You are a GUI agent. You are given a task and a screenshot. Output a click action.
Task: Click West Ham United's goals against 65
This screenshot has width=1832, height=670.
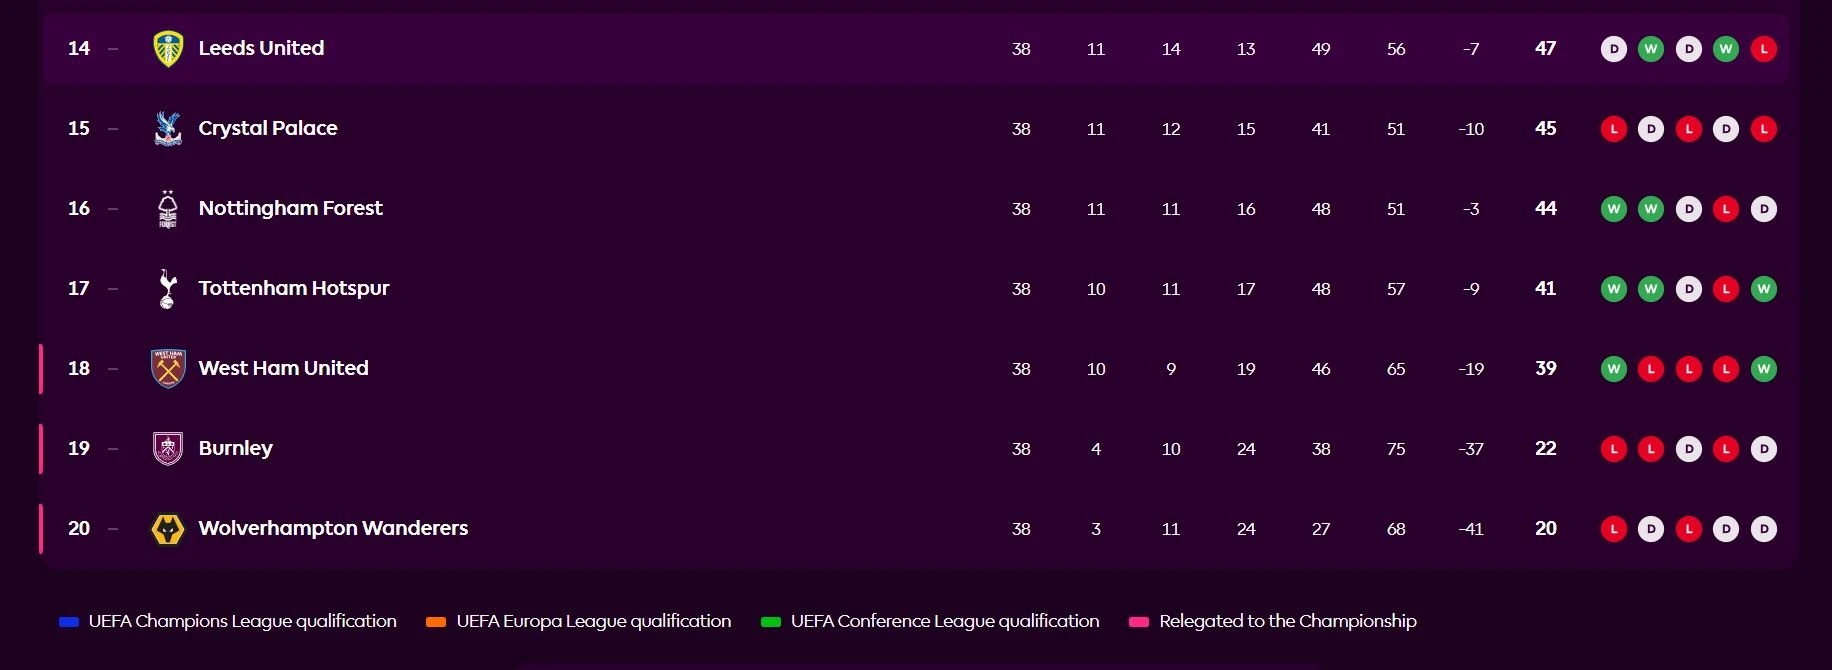tap(1396, 369)
